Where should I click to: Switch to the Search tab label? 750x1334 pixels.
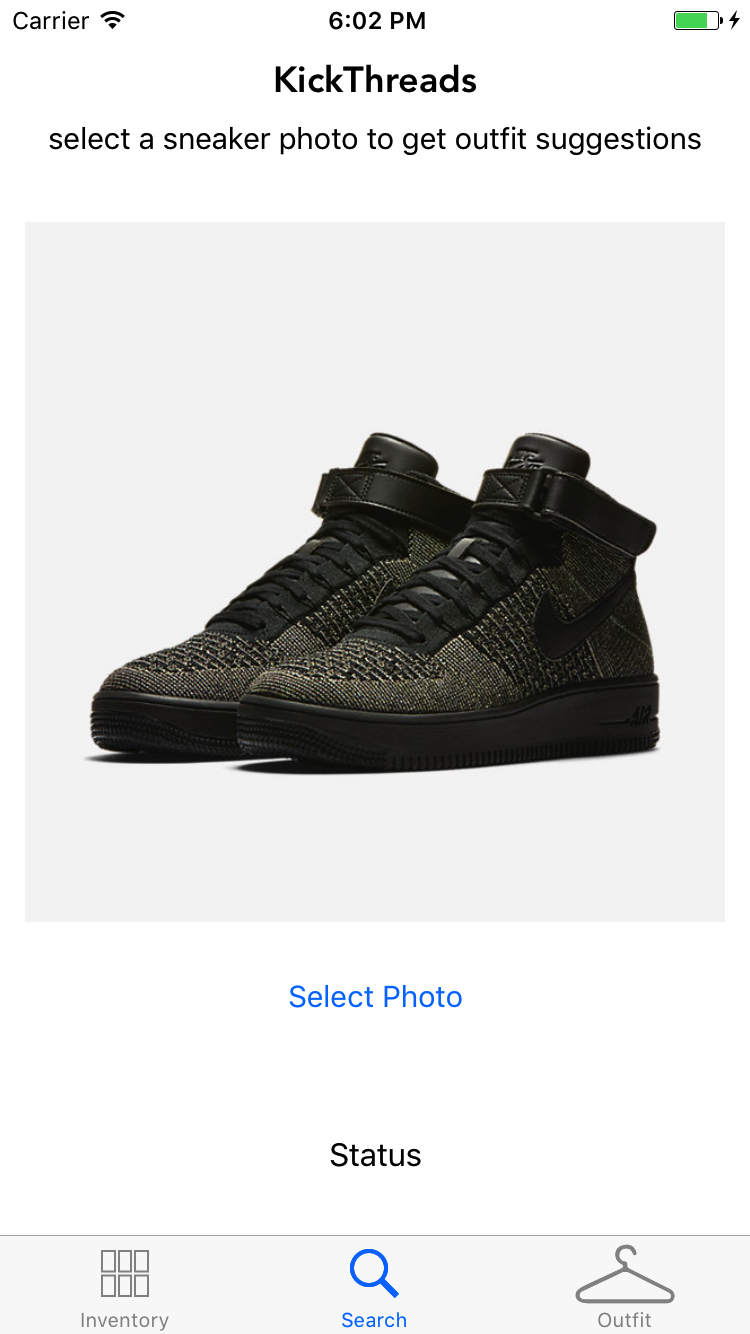click(374, 1320)
